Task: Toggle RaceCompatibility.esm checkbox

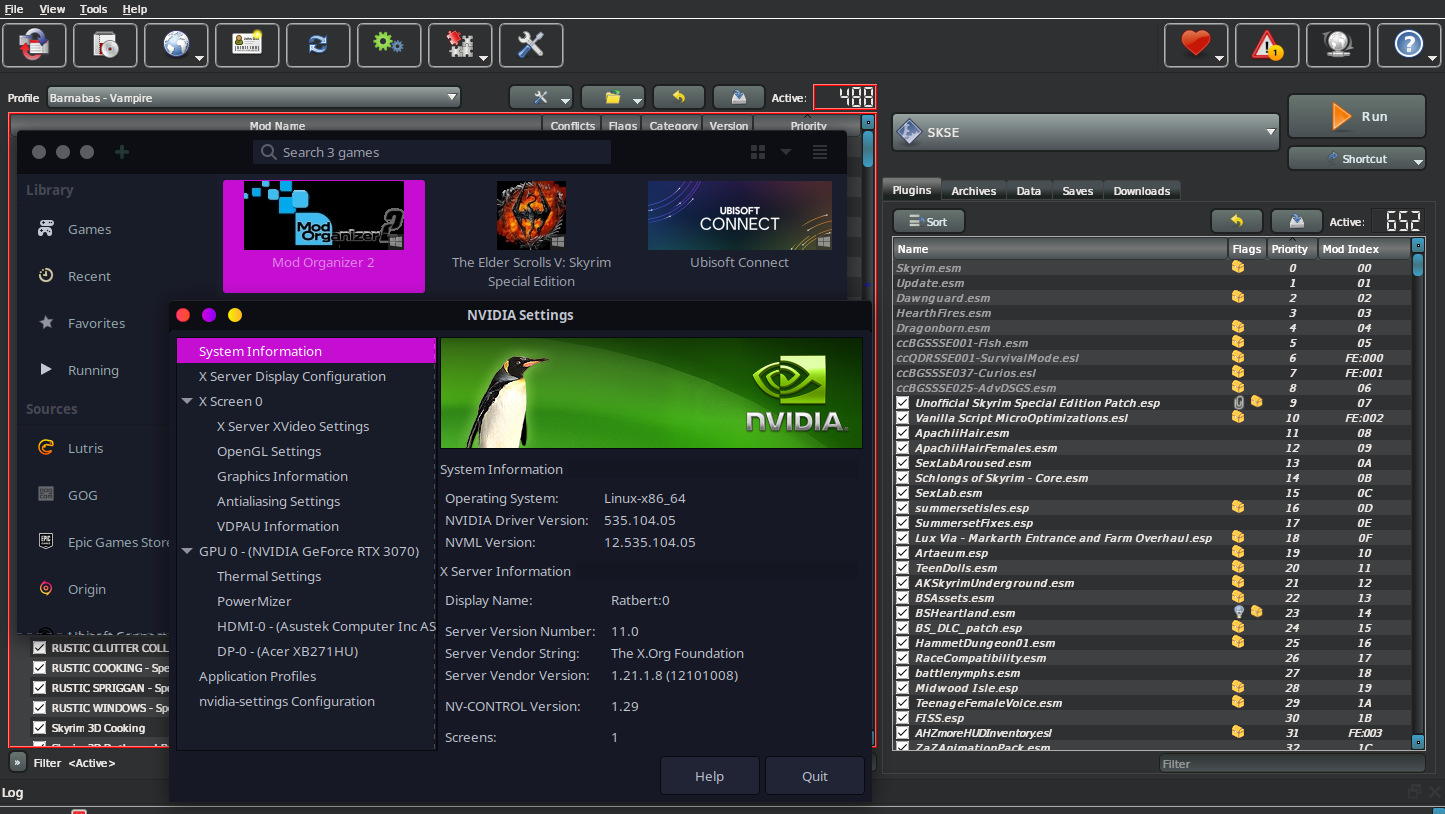Action: tap(903, 658)
